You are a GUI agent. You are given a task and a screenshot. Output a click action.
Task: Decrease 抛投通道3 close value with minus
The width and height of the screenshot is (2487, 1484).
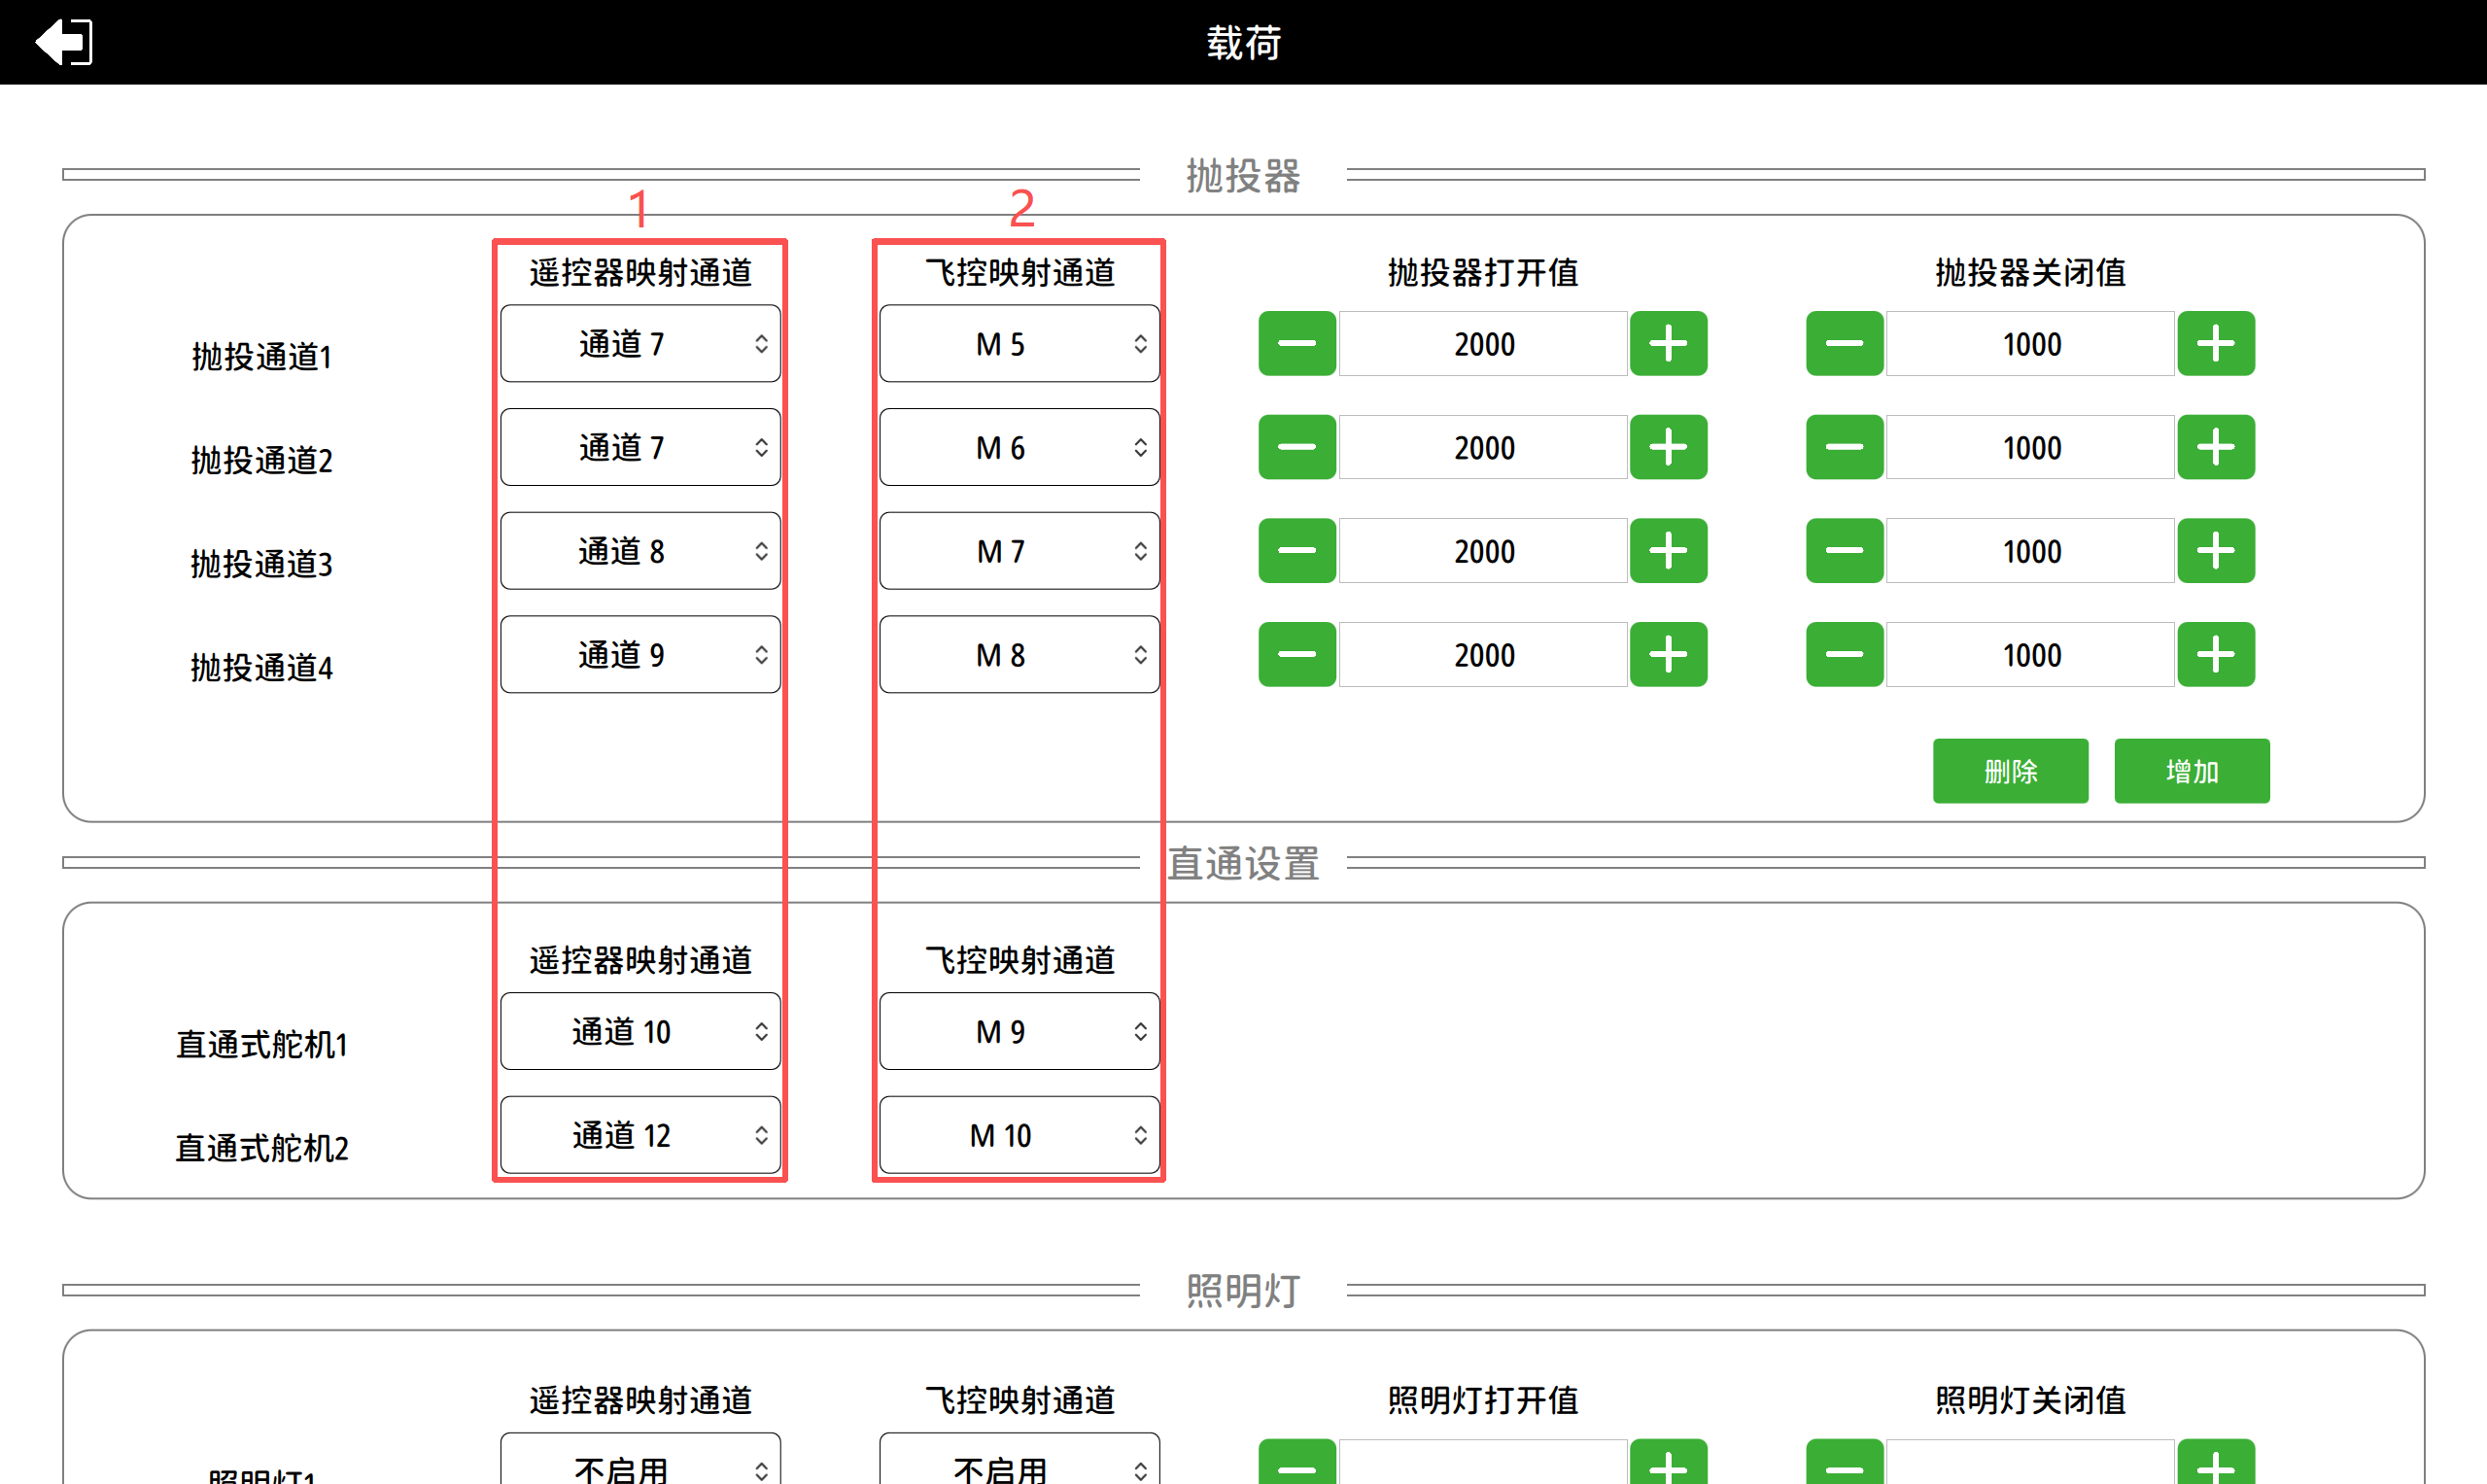point(1844,551)
